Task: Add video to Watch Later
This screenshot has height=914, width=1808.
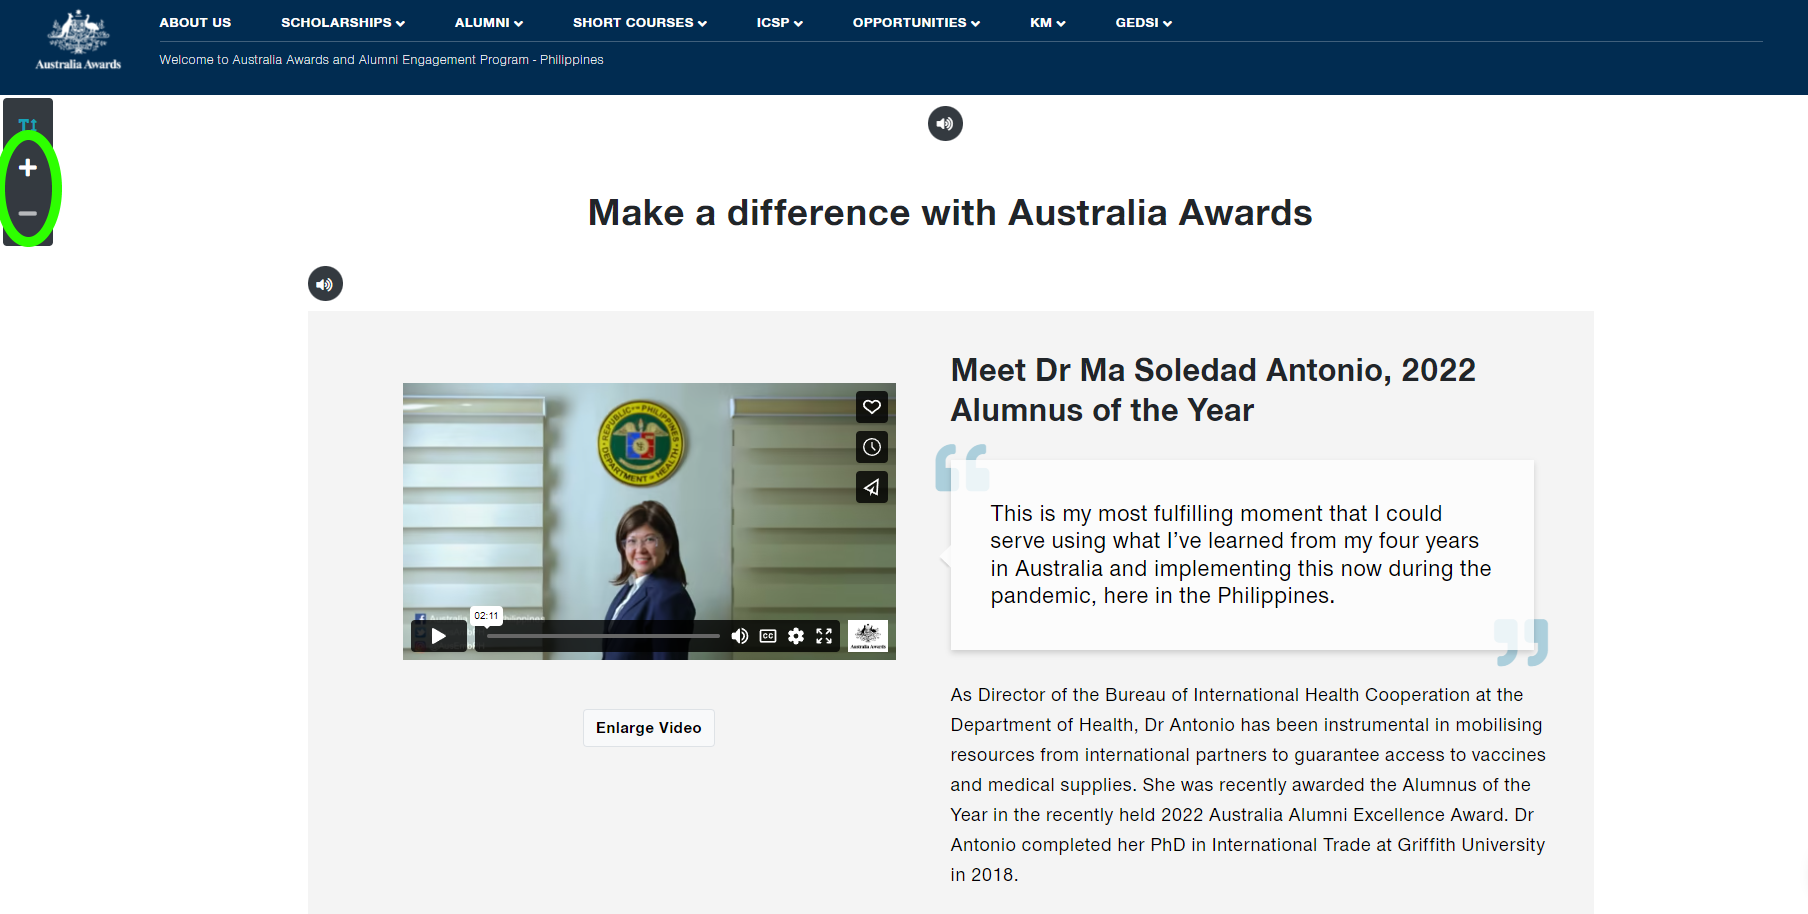Action: click(872, 447)
